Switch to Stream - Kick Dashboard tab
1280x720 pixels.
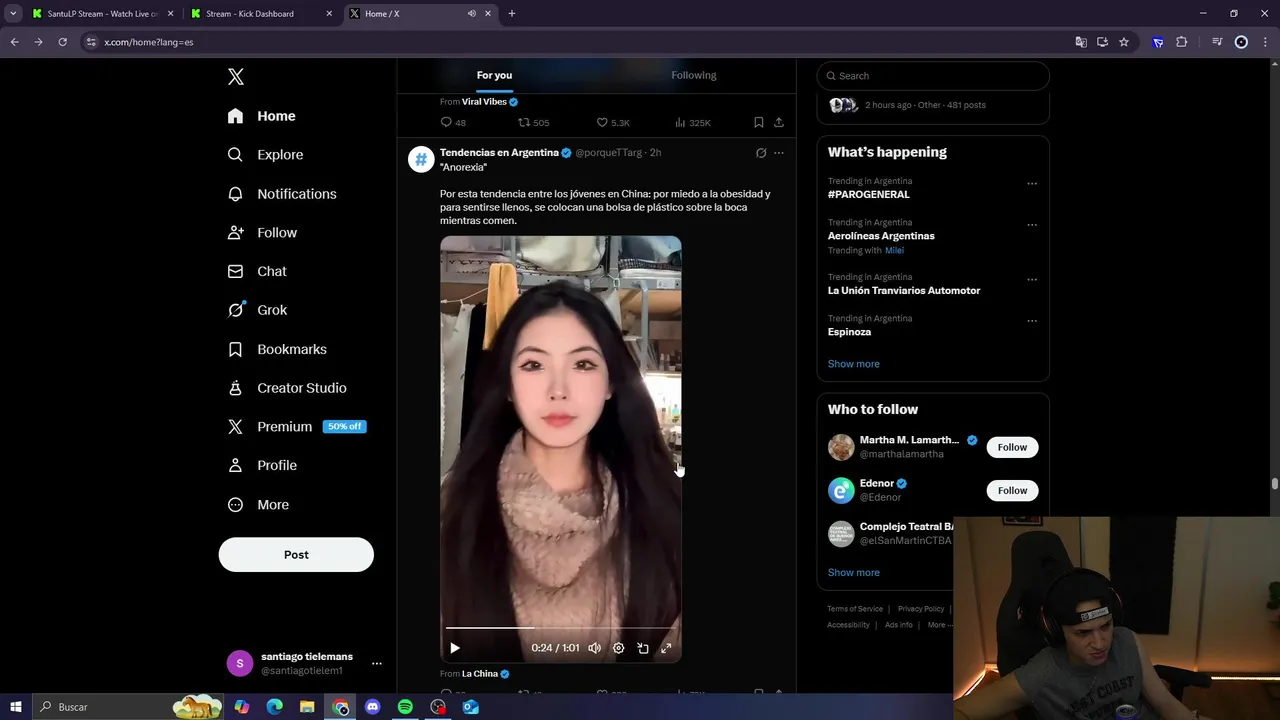pyautogui.click(x=262, y=14)
